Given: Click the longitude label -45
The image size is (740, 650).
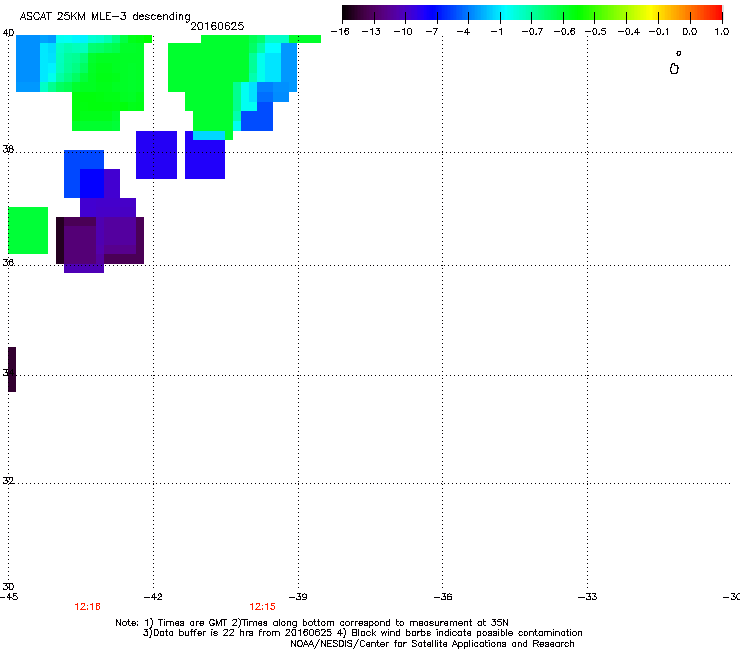Looking at the screenshot, I should click(x=9, y=597).
